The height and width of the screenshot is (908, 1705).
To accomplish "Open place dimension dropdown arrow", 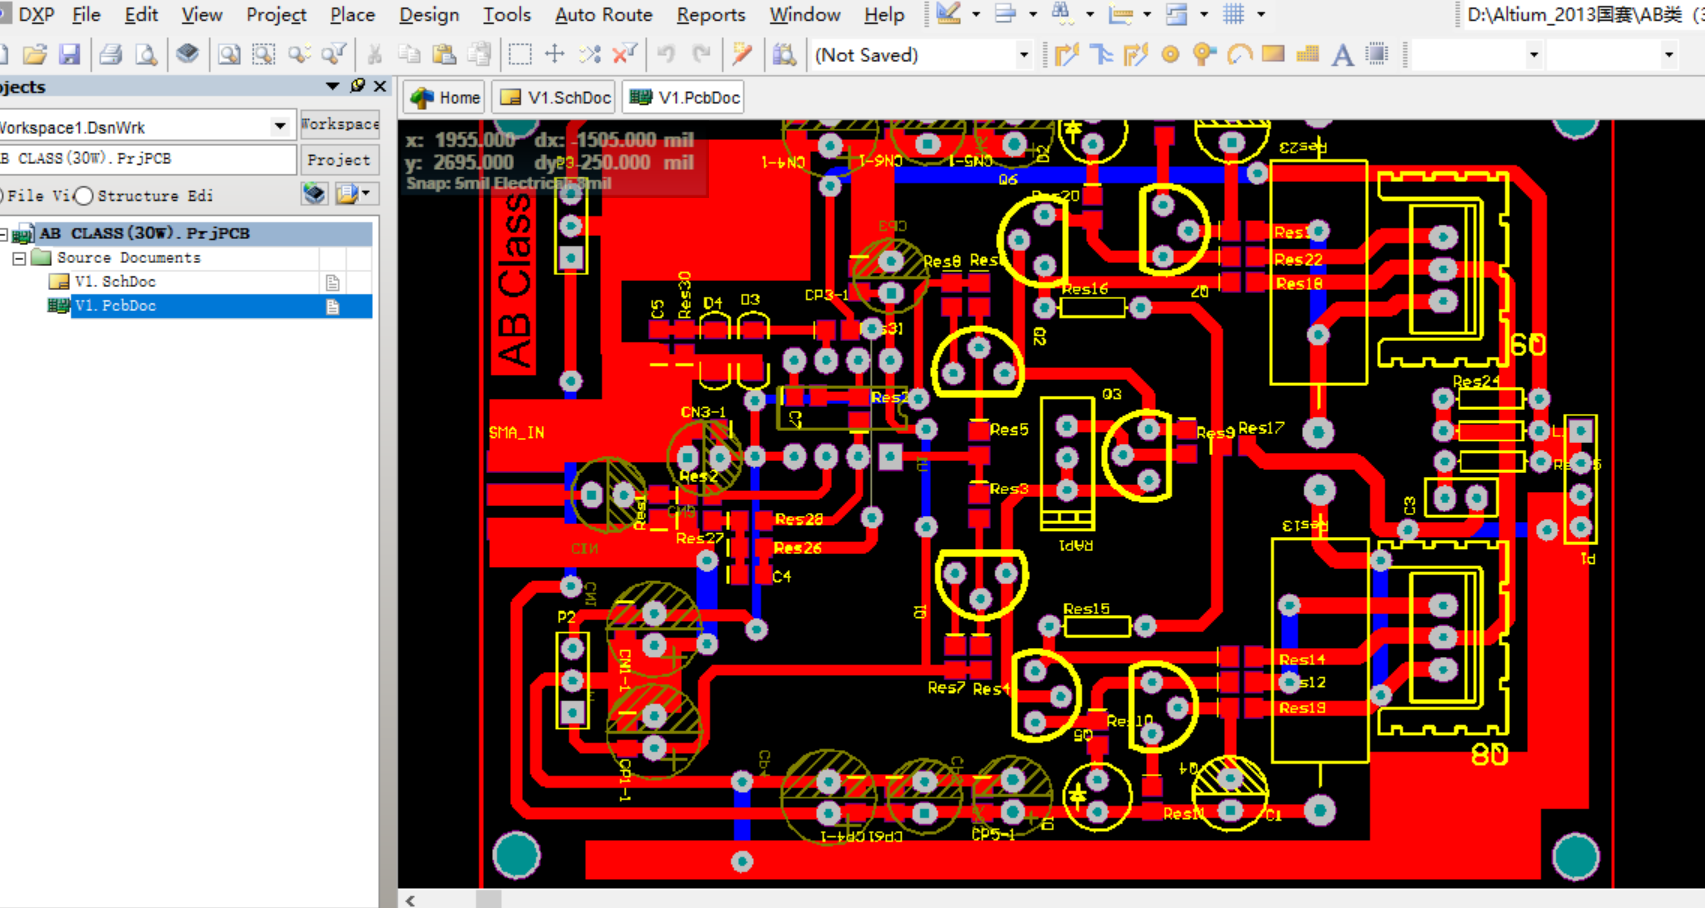I will pos(1147,14).
